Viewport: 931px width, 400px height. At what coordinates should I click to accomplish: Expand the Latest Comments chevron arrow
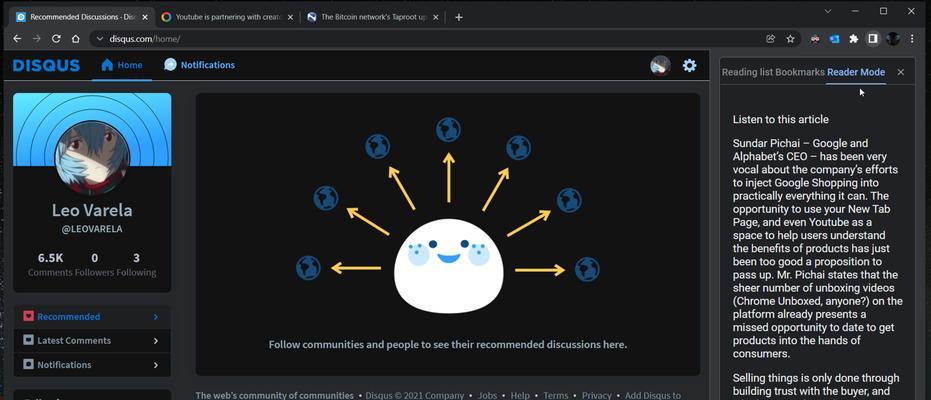tap(156, 341)
